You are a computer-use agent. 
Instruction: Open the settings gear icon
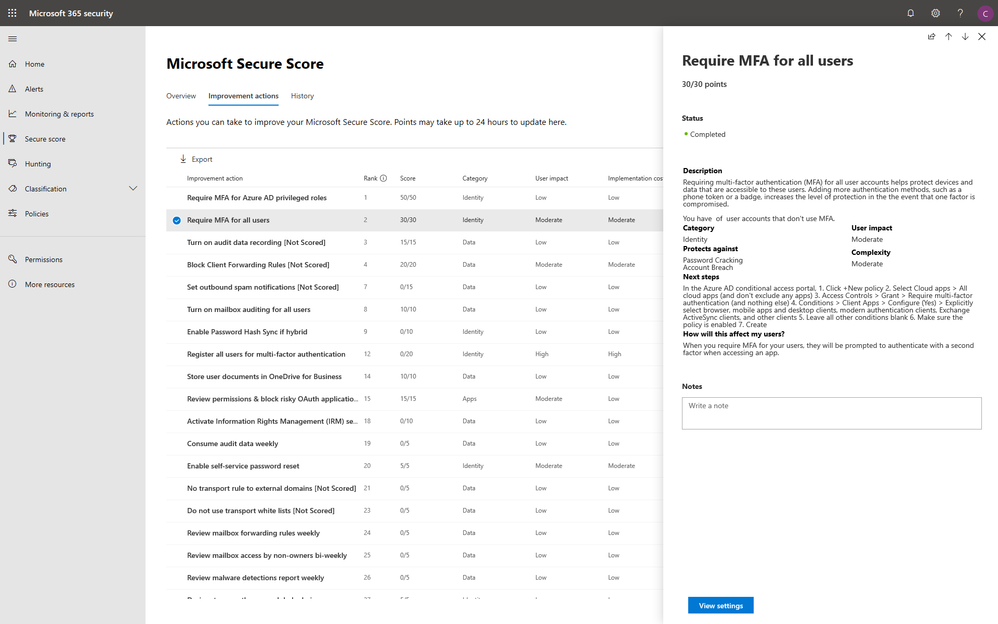(x=935, y=13)
